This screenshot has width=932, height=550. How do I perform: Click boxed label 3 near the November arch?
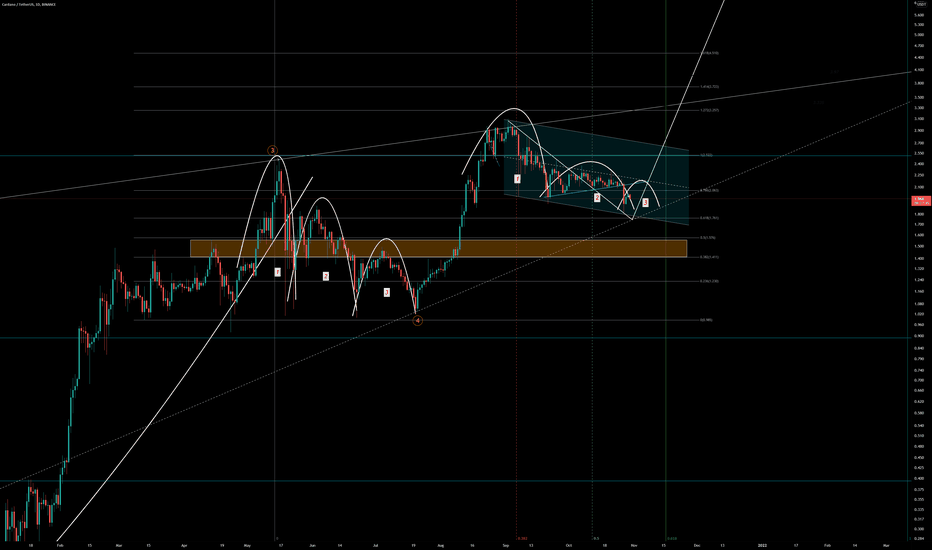tap(646, 203)
